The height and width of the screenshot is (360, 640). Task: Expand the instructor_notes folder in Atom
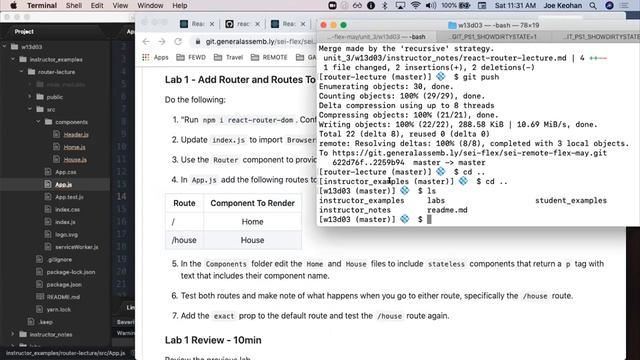[13, 334]
